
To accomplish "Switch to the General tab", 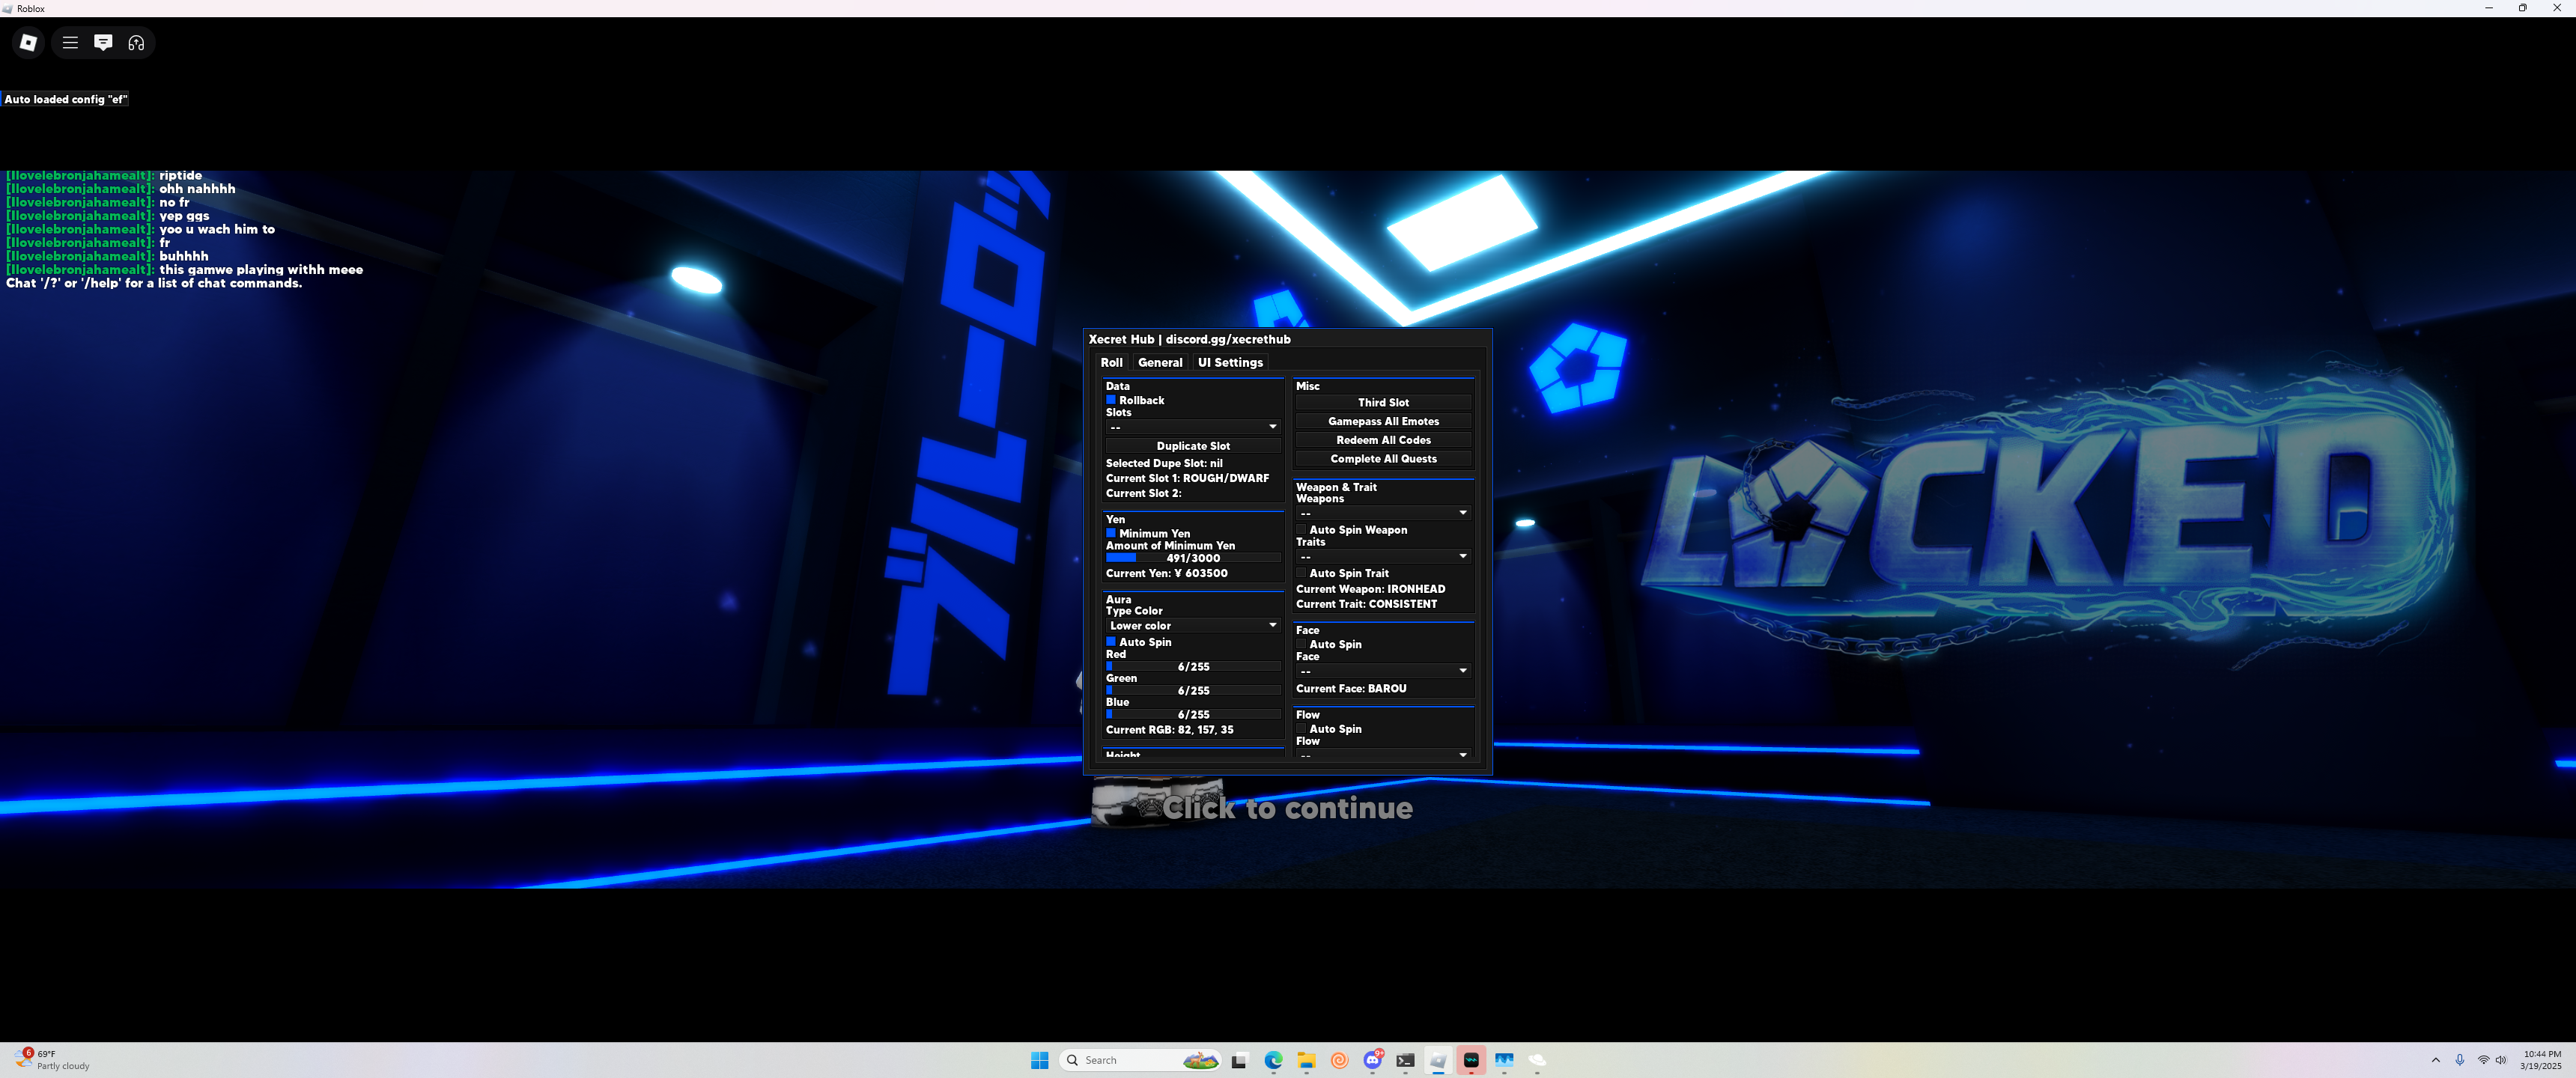I will [x=1160, y=362].
